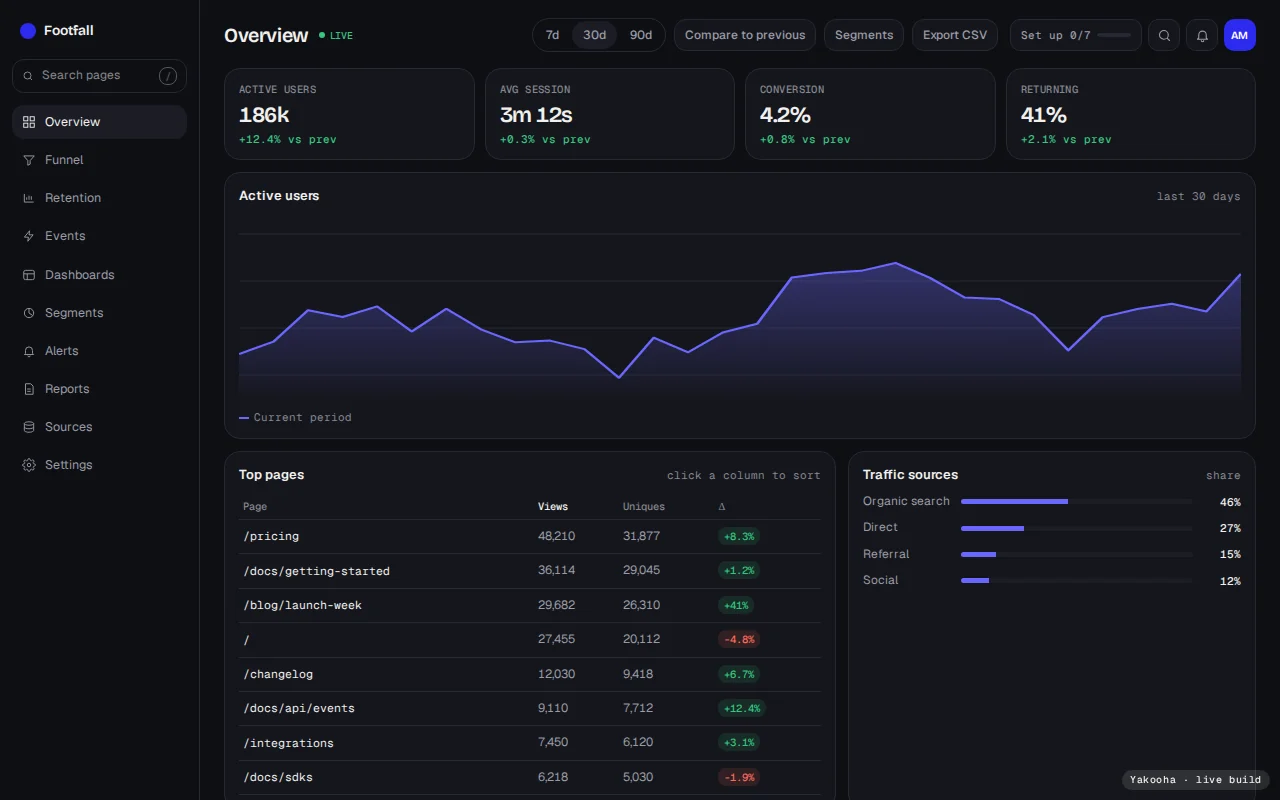Open notifications with top bell icon
Image resolution: width=1280 pixels, height=800 pixels.
(1202, 35)
